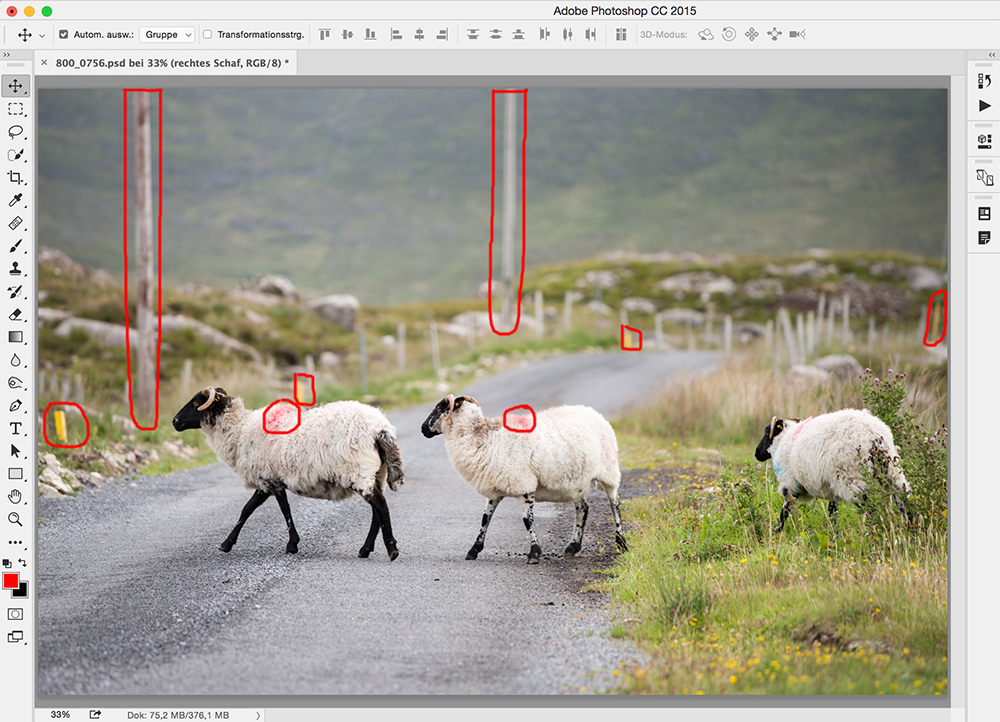Click the 33% zoom level field
The width and height of the screenshot is (1000, 722).
[61, 715]
